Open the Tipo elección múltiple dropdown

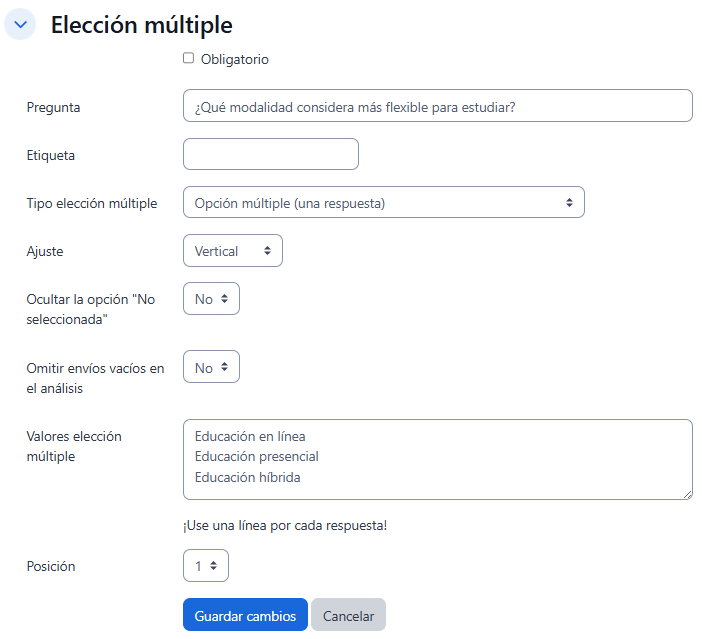click(383, 203)
